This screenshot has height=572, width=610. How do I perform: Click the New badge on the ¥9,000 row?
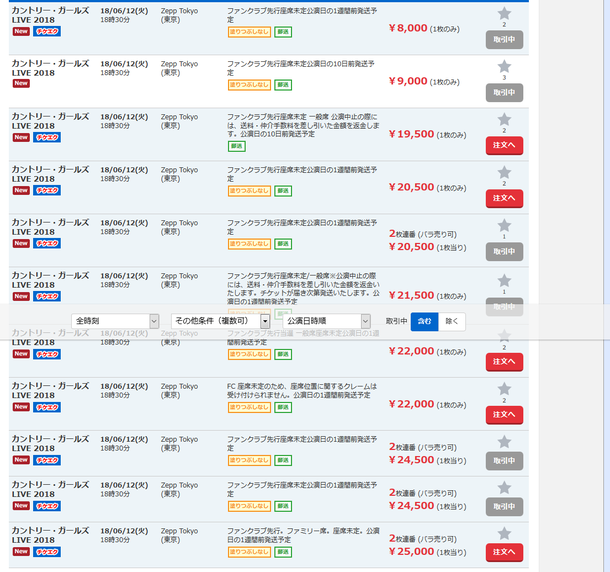coord(21,83)
